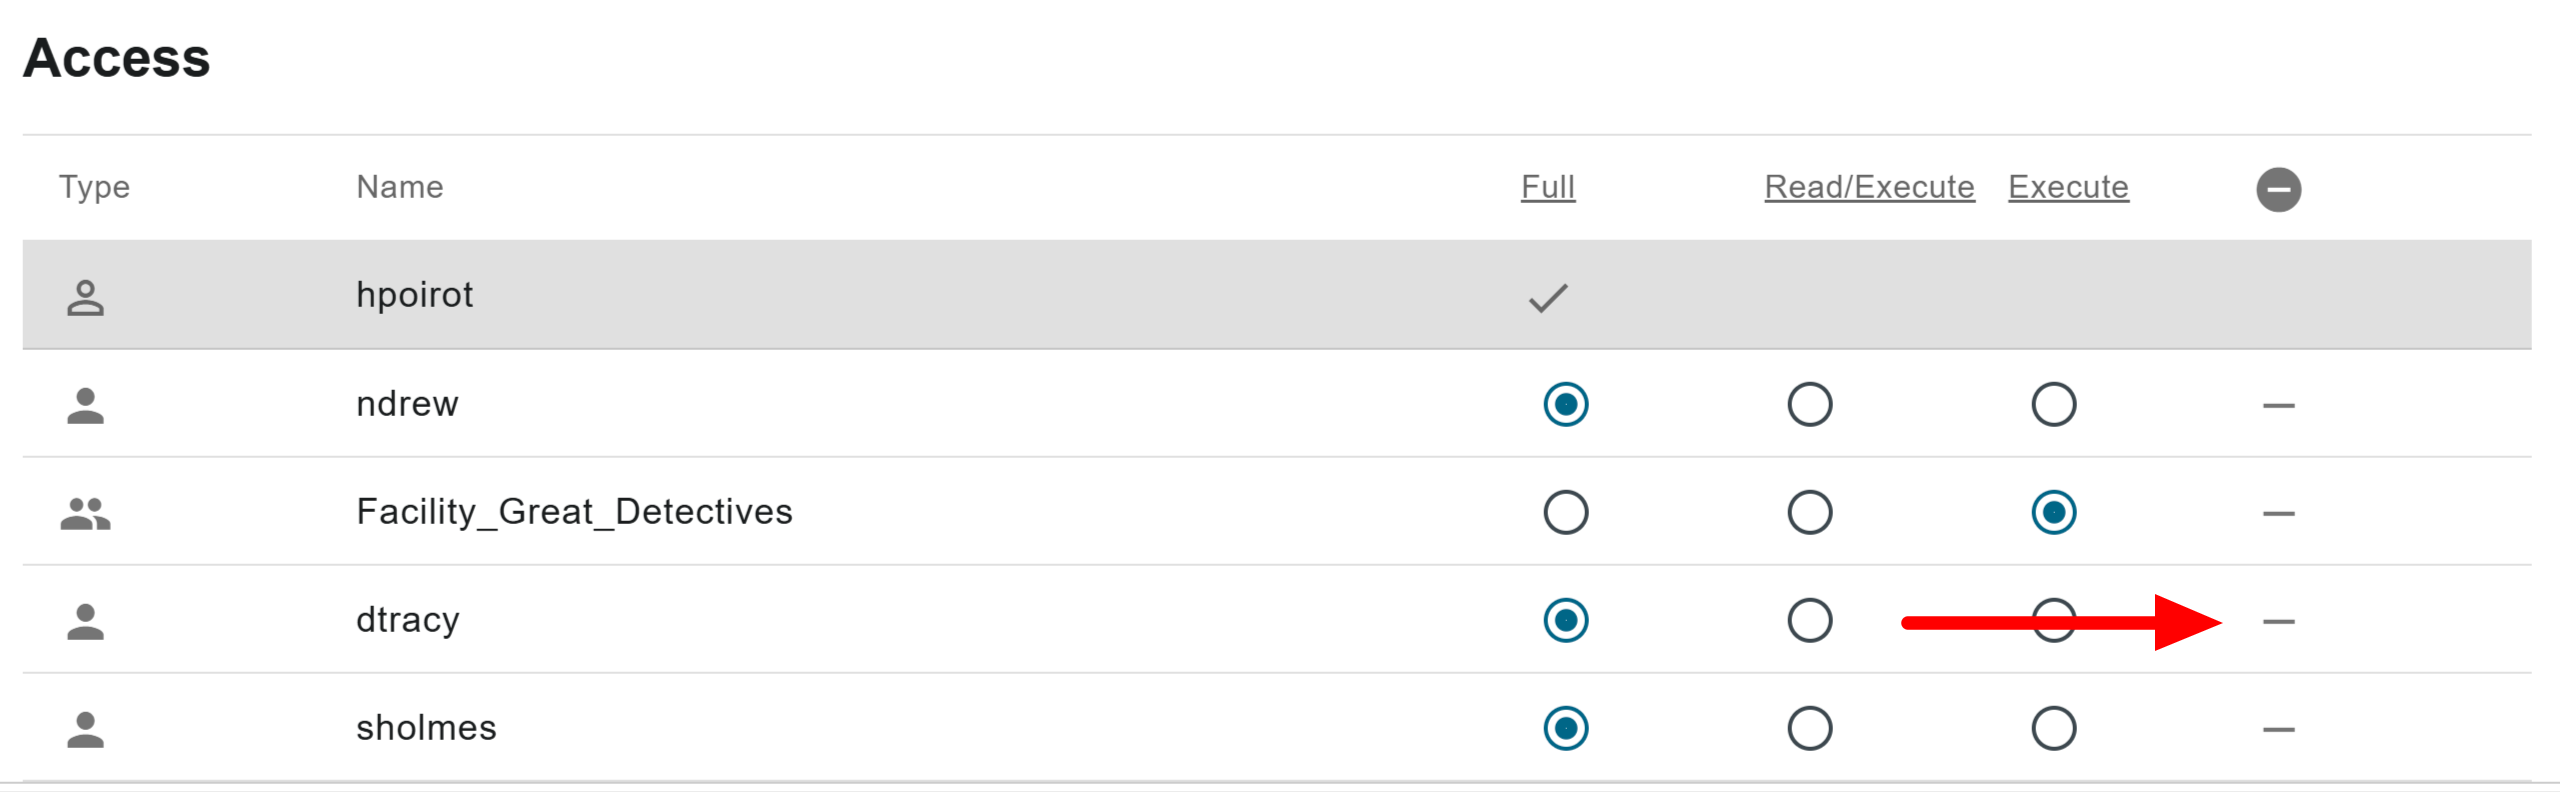Click the Execute column header link
Screen dimensions: 2560x792
pyautogui.click(x=2068, y=187)
